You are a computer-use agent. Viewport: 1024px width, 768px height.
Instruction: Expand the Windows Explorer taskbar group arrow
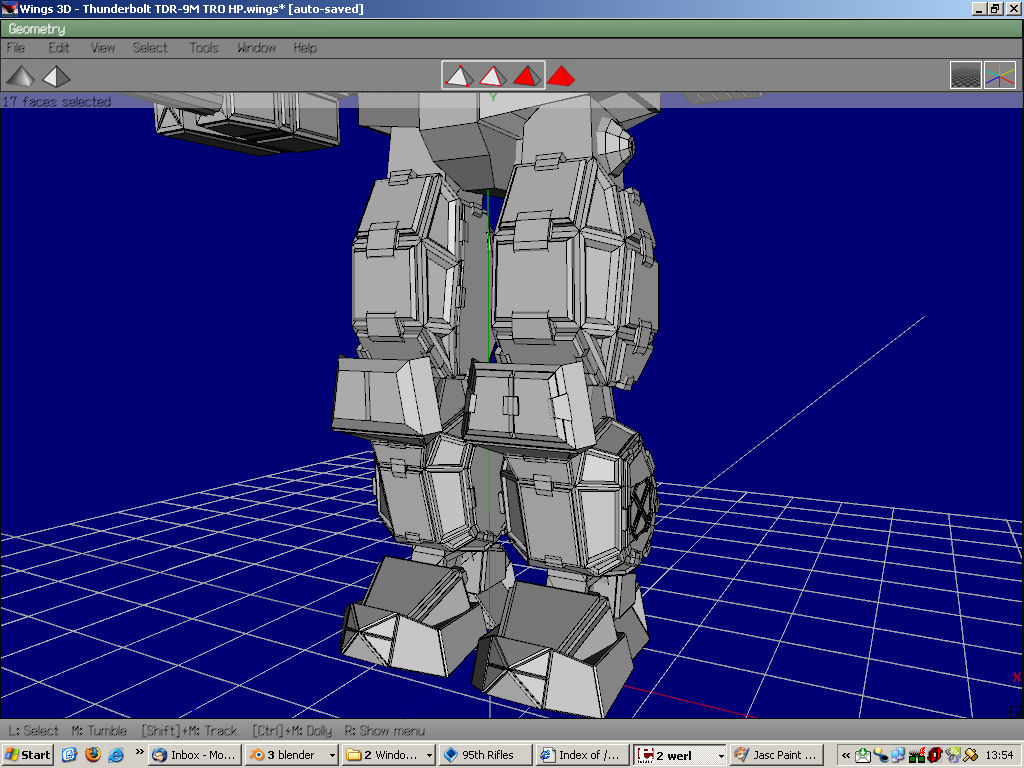(429, 756)
